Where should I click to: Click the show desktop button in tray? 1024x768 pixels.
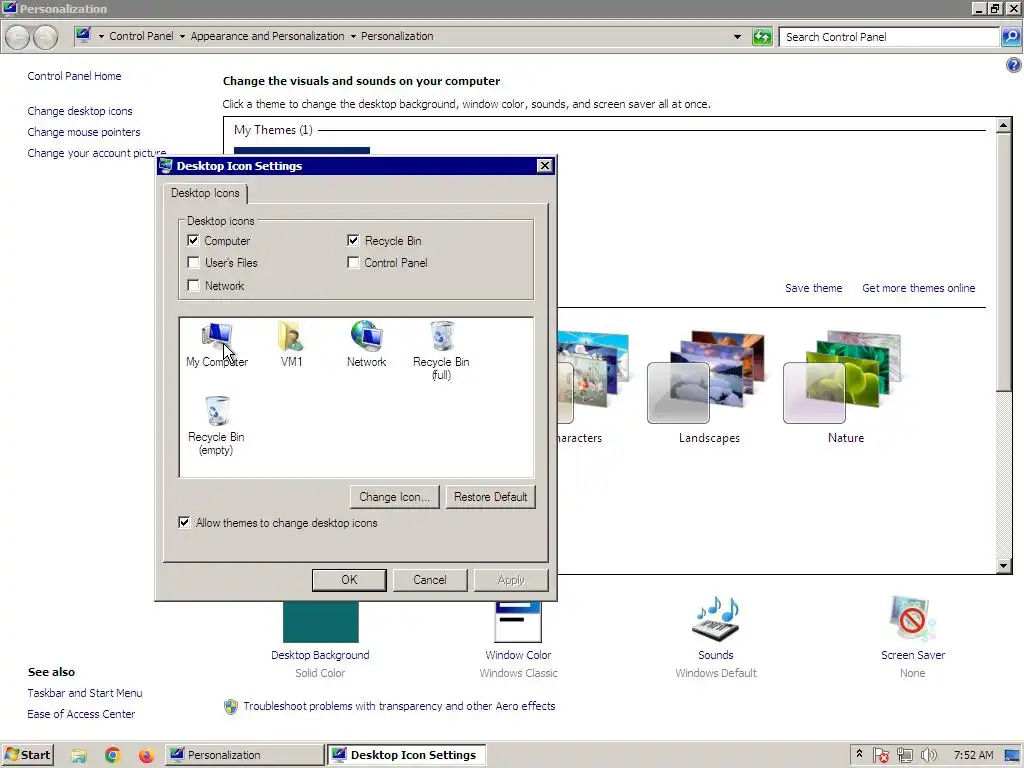tap(1012, 756)
